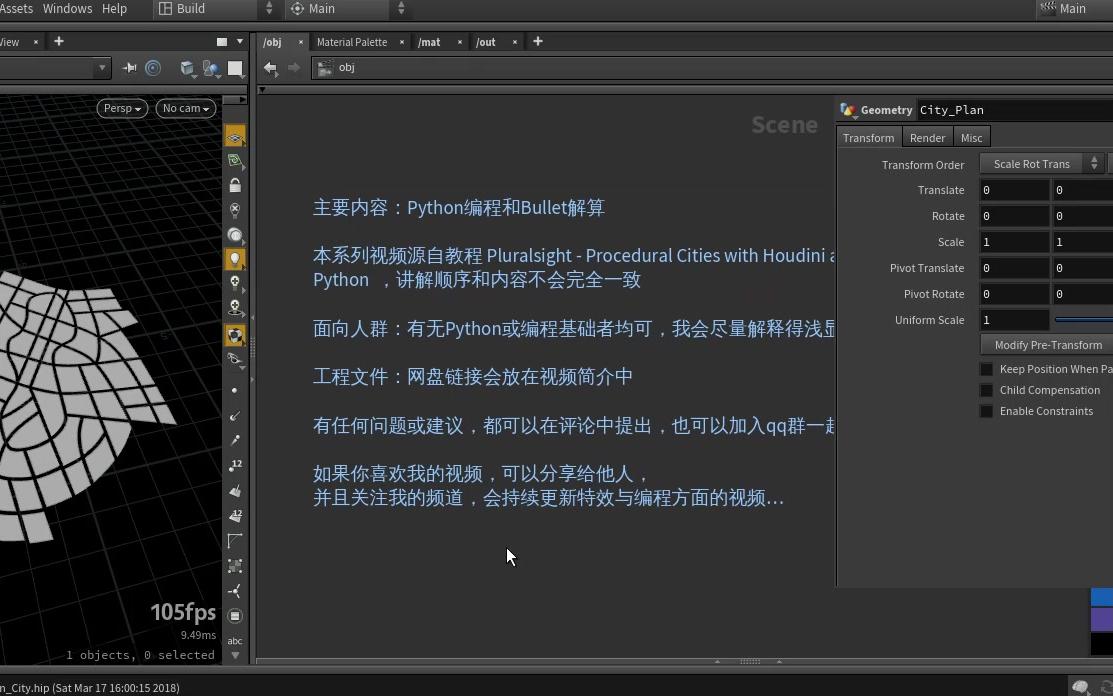Open pane options arrow beside square icon
This screenshot has height=696, width=1113.
click(240, 42)
